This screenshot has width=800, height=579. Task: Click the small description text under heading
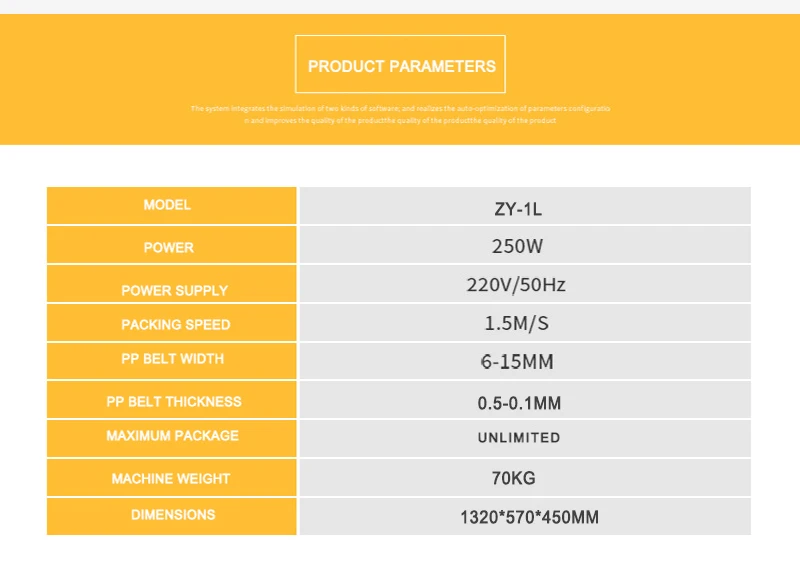tap(400, 114)
